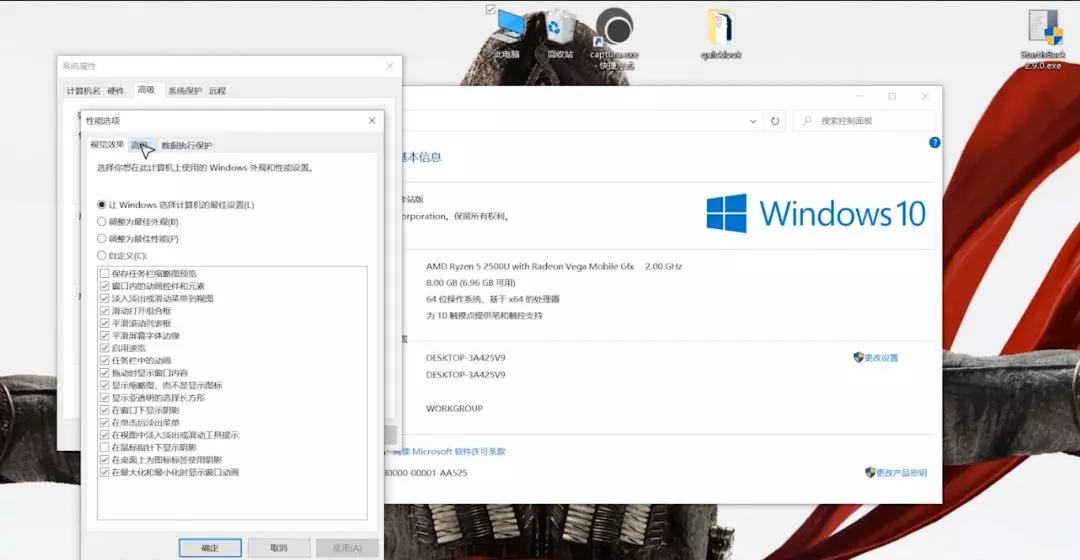
Task: Click 更改产品密钥 link
Action: pyautogui.click(x=902, y=473)
